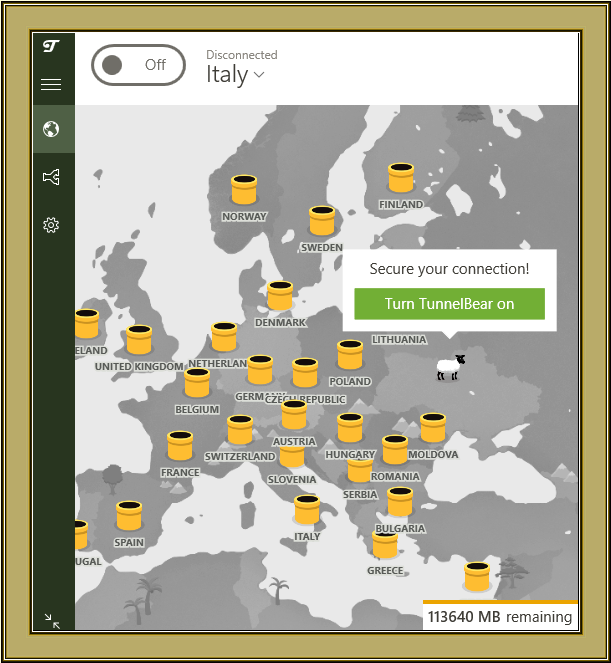Toggle the VPN Off switch on
The width and height of the screenshot is (611, 663).
(138, 65)
